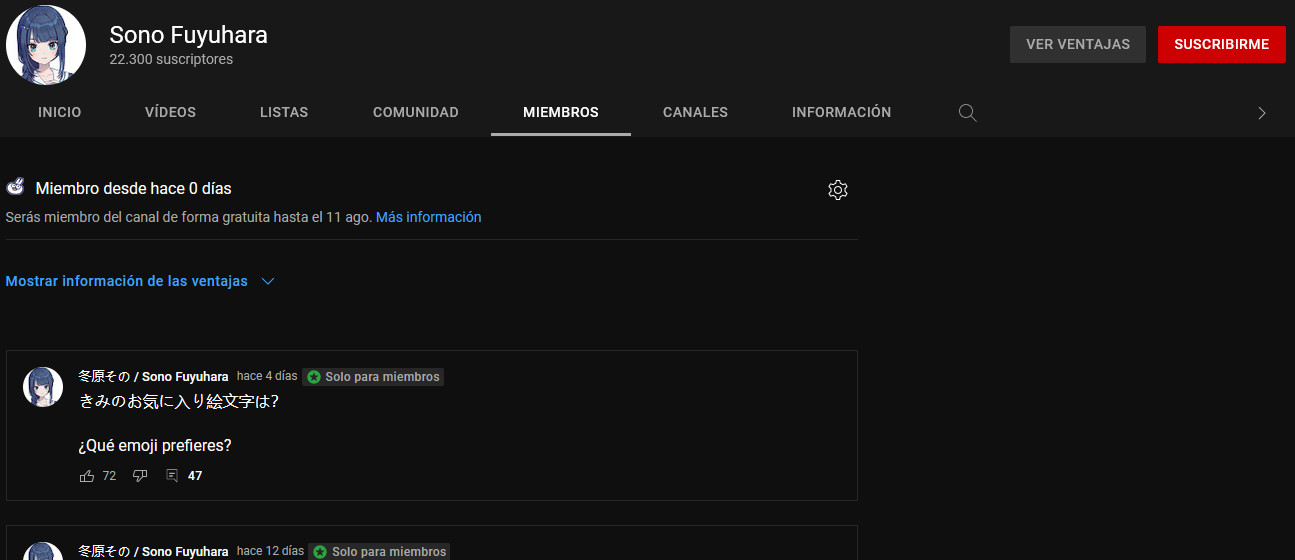Viewport: 1295px width, 560px height.
Task: Click 'Solo para miembros' badge on 4-day post
Action: 373,377
